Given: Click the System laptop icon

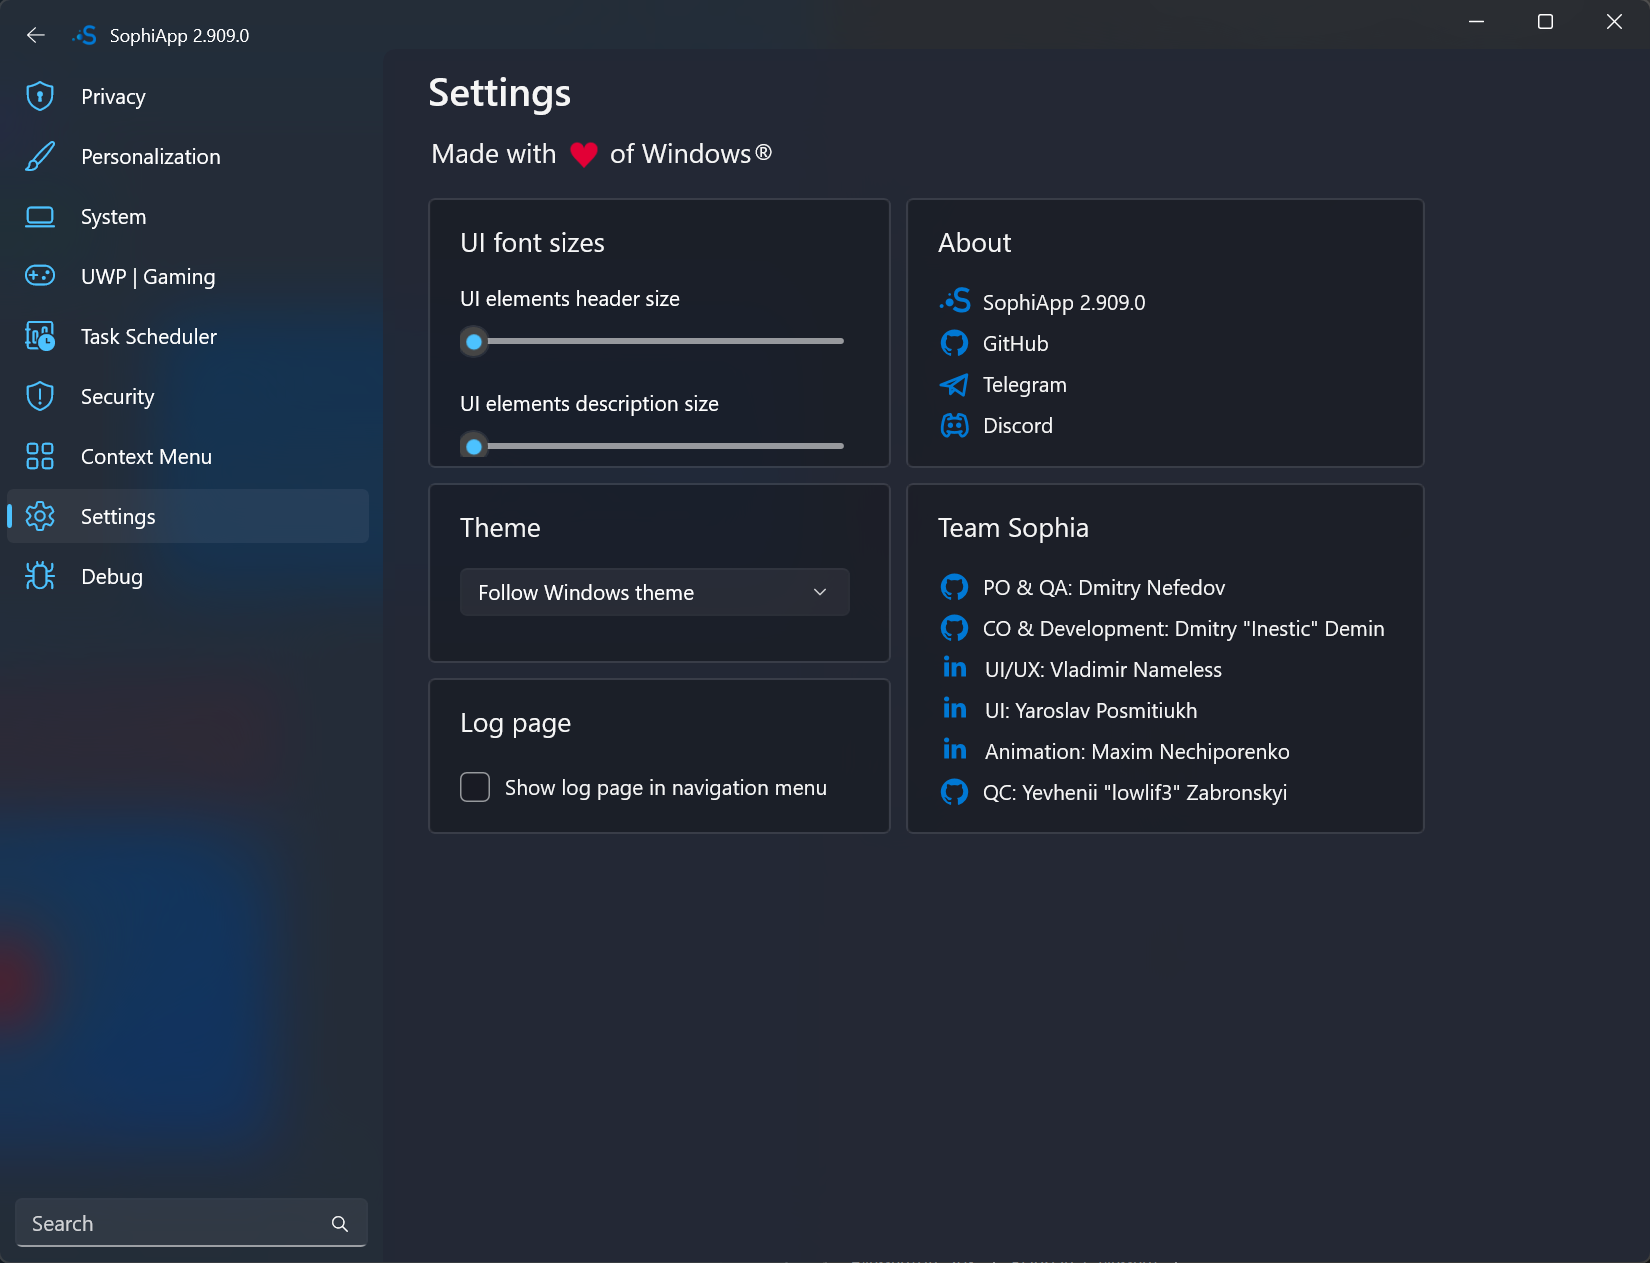Looking at the screenshot, I should point(40,216).
